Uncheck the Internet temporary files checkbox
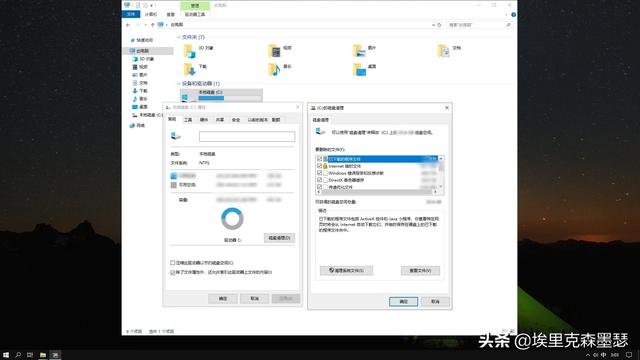Image resolution: width=640 pixels, height=360 pixels. click(320, 166)
